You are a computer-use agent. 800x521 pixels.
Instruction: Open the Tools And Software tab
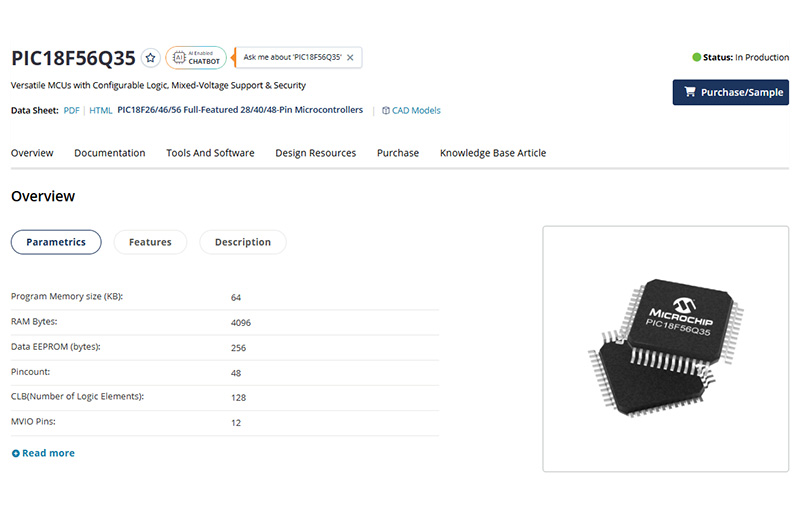point(210,153)
